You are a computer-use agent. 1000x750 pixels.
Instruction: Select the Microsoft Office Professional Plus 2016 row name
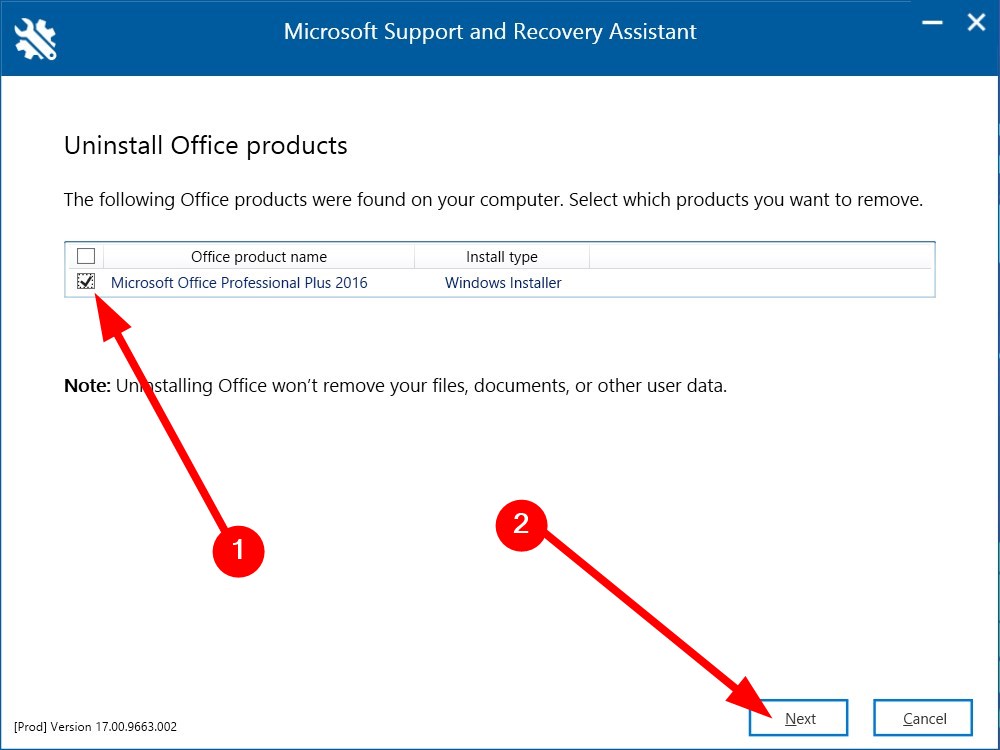click(239, 283)
